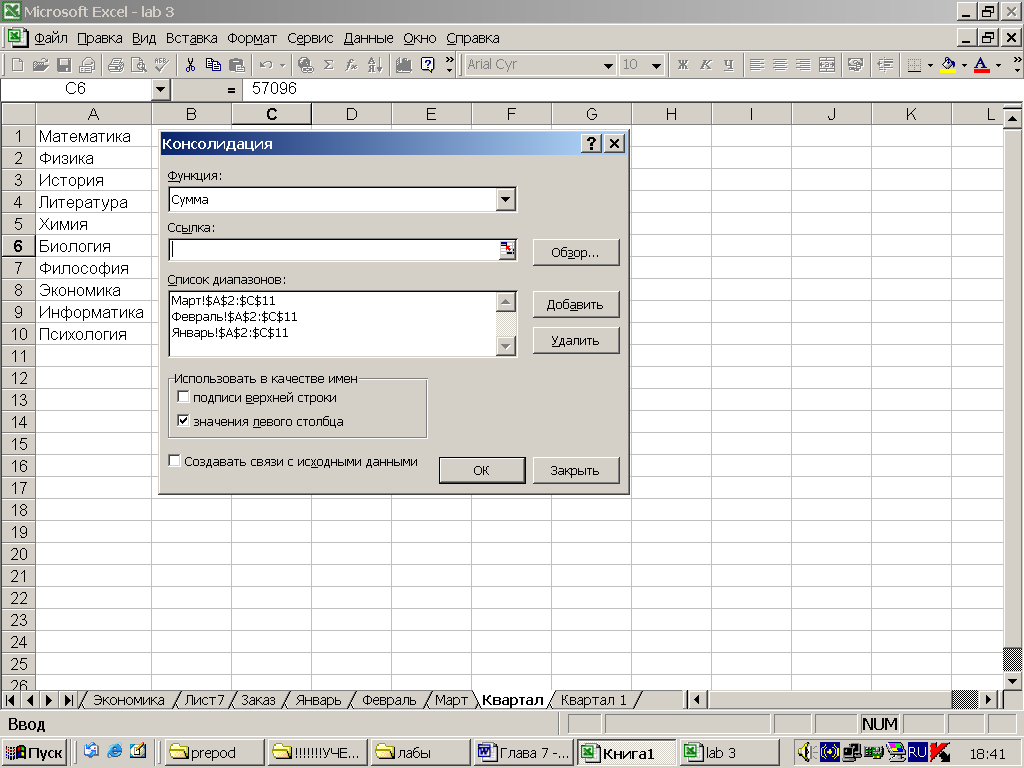
Task: Open the Вставка menu
Action: tap(191, 39)
